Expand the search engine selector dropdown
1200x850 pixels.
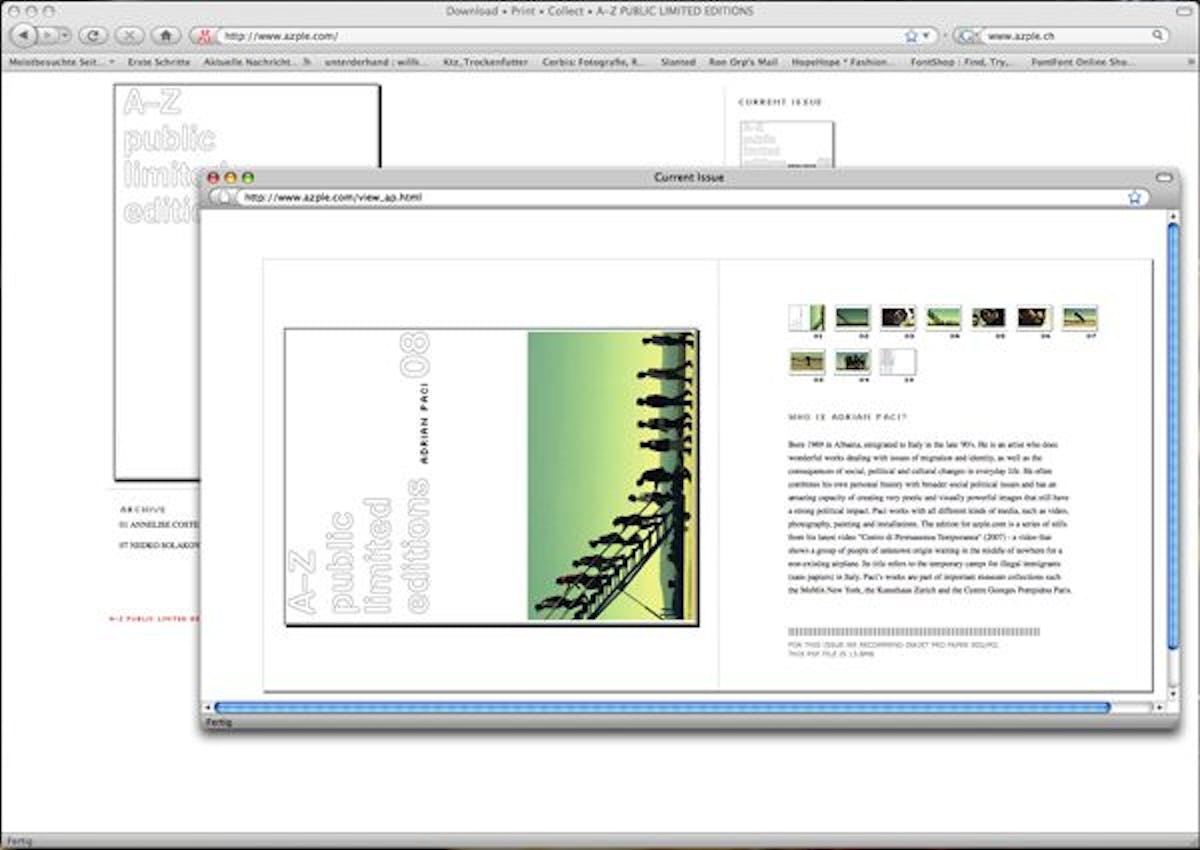click(x=967, y=35)
